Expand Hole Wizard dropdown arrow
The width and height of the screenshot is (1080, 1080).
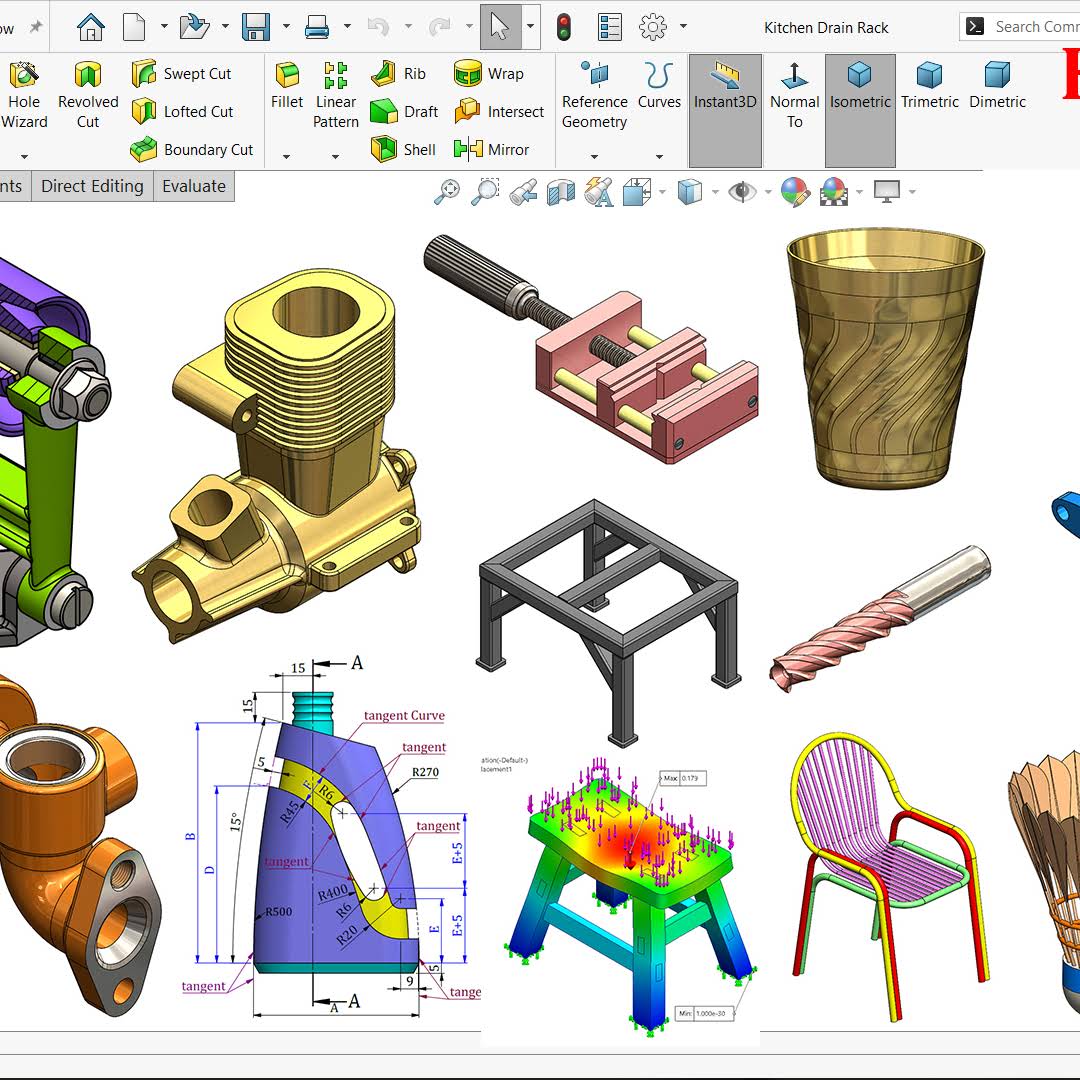pos(24,157)
